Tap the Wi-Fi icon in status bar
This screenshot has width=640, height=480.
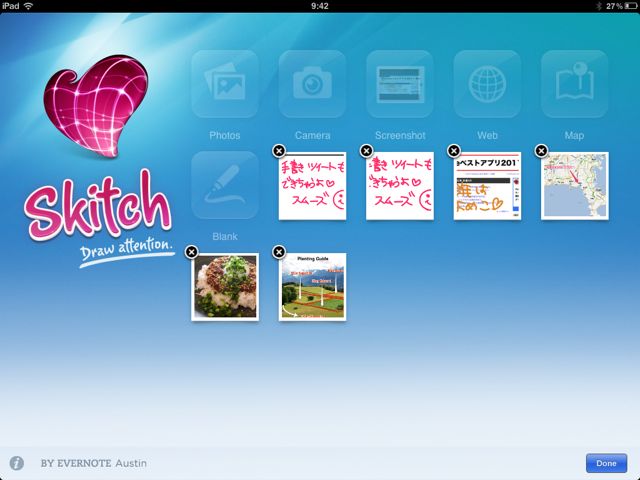28,6
